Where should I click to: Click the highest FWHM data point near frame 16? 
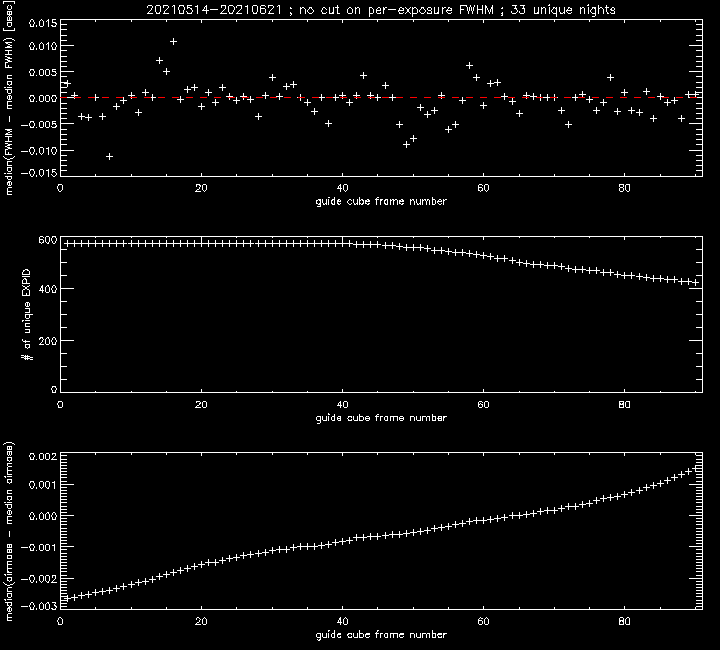173,42
